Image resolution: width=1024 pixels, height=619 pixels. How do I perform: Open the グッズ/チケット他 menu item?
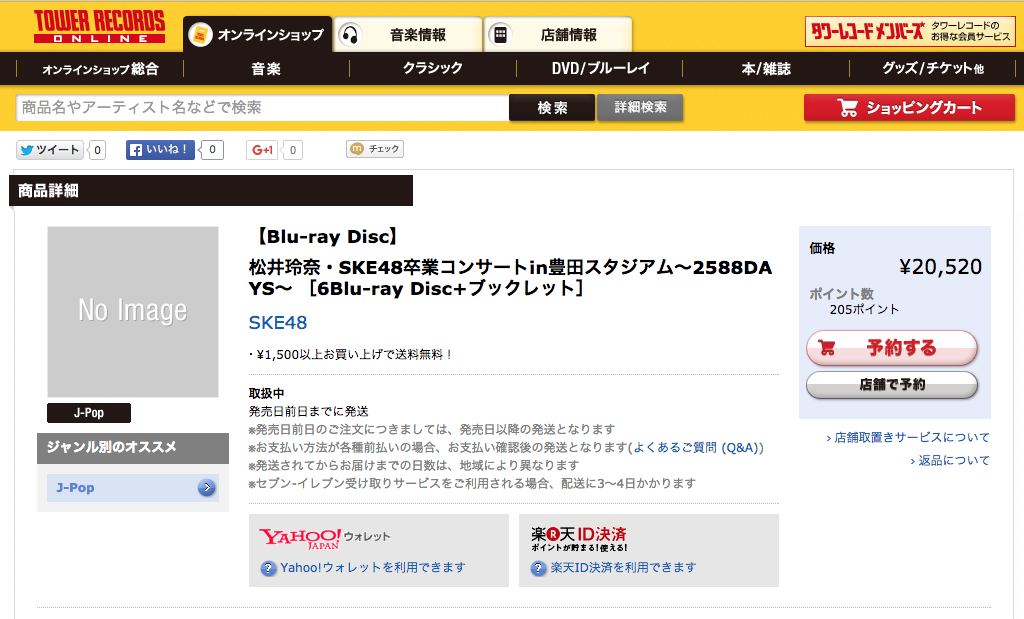click(x=933, y=69)
